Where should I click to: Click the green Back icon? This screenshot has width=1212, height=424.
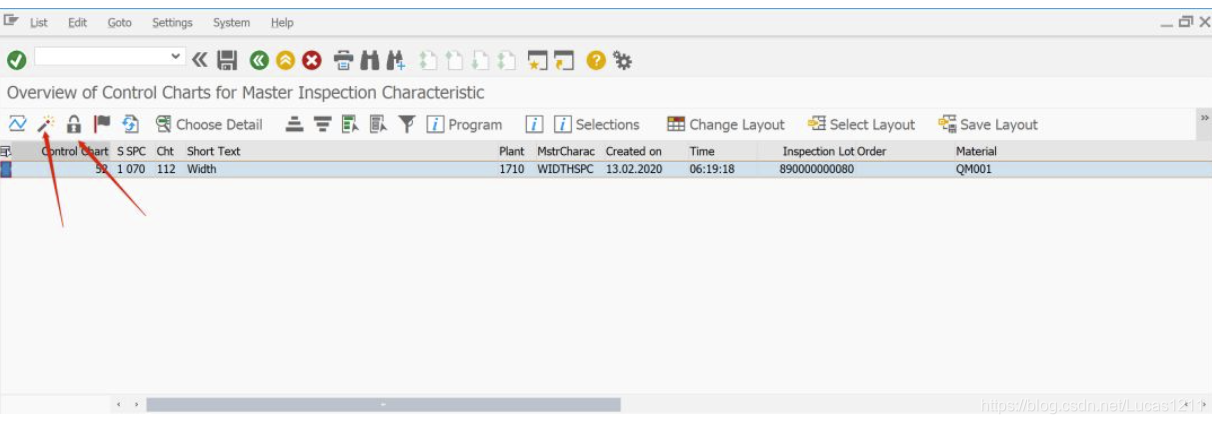click(x=259, y=61)
